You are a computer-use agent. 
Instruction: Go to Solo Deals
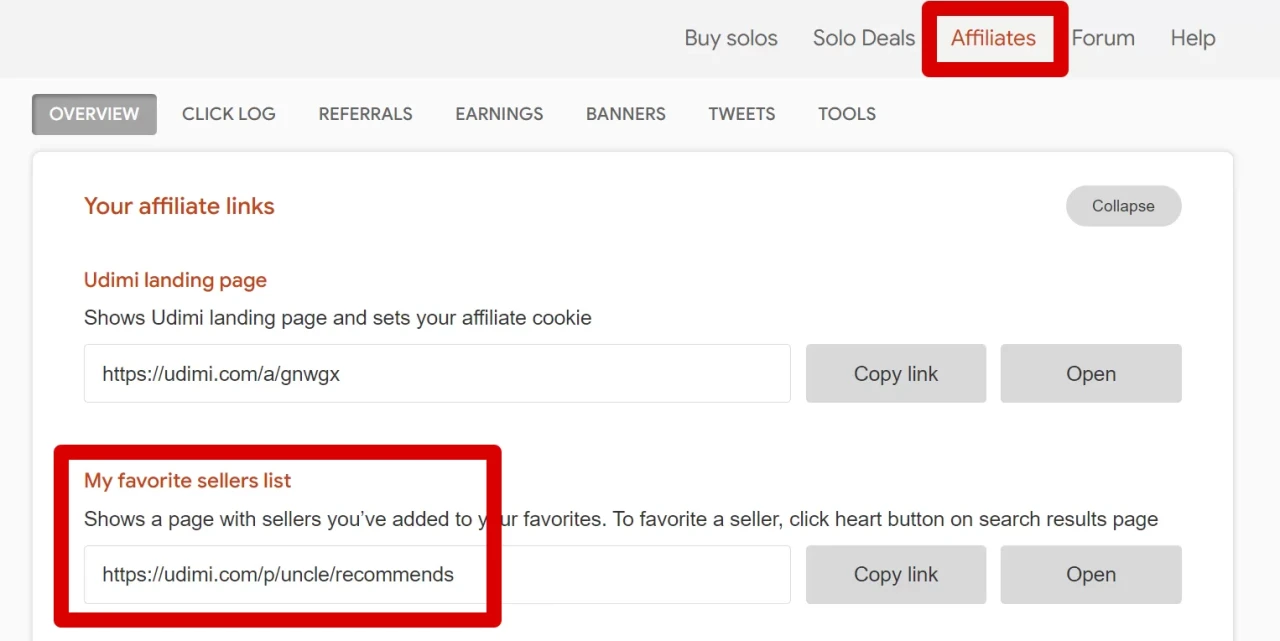tap(863, 38)
